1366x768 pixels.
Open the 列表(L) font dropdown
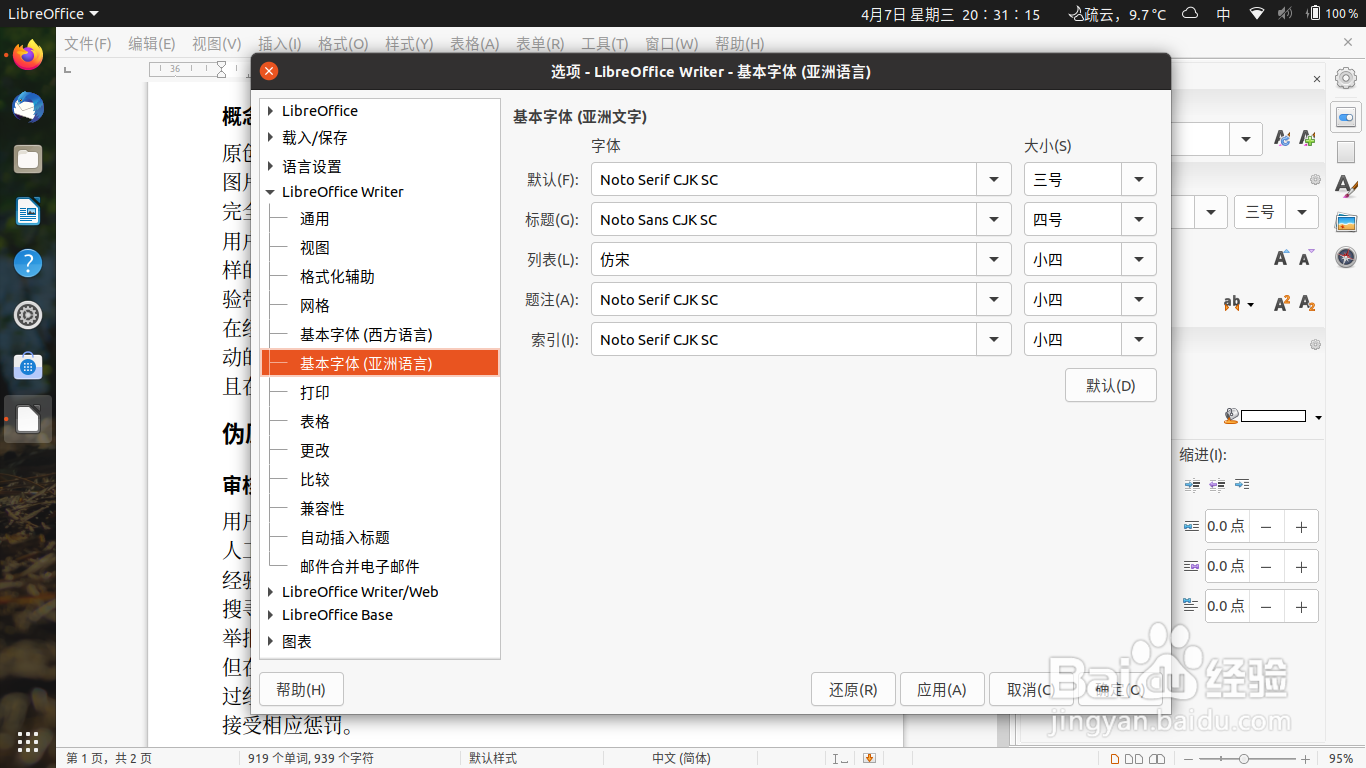point(994,260)
